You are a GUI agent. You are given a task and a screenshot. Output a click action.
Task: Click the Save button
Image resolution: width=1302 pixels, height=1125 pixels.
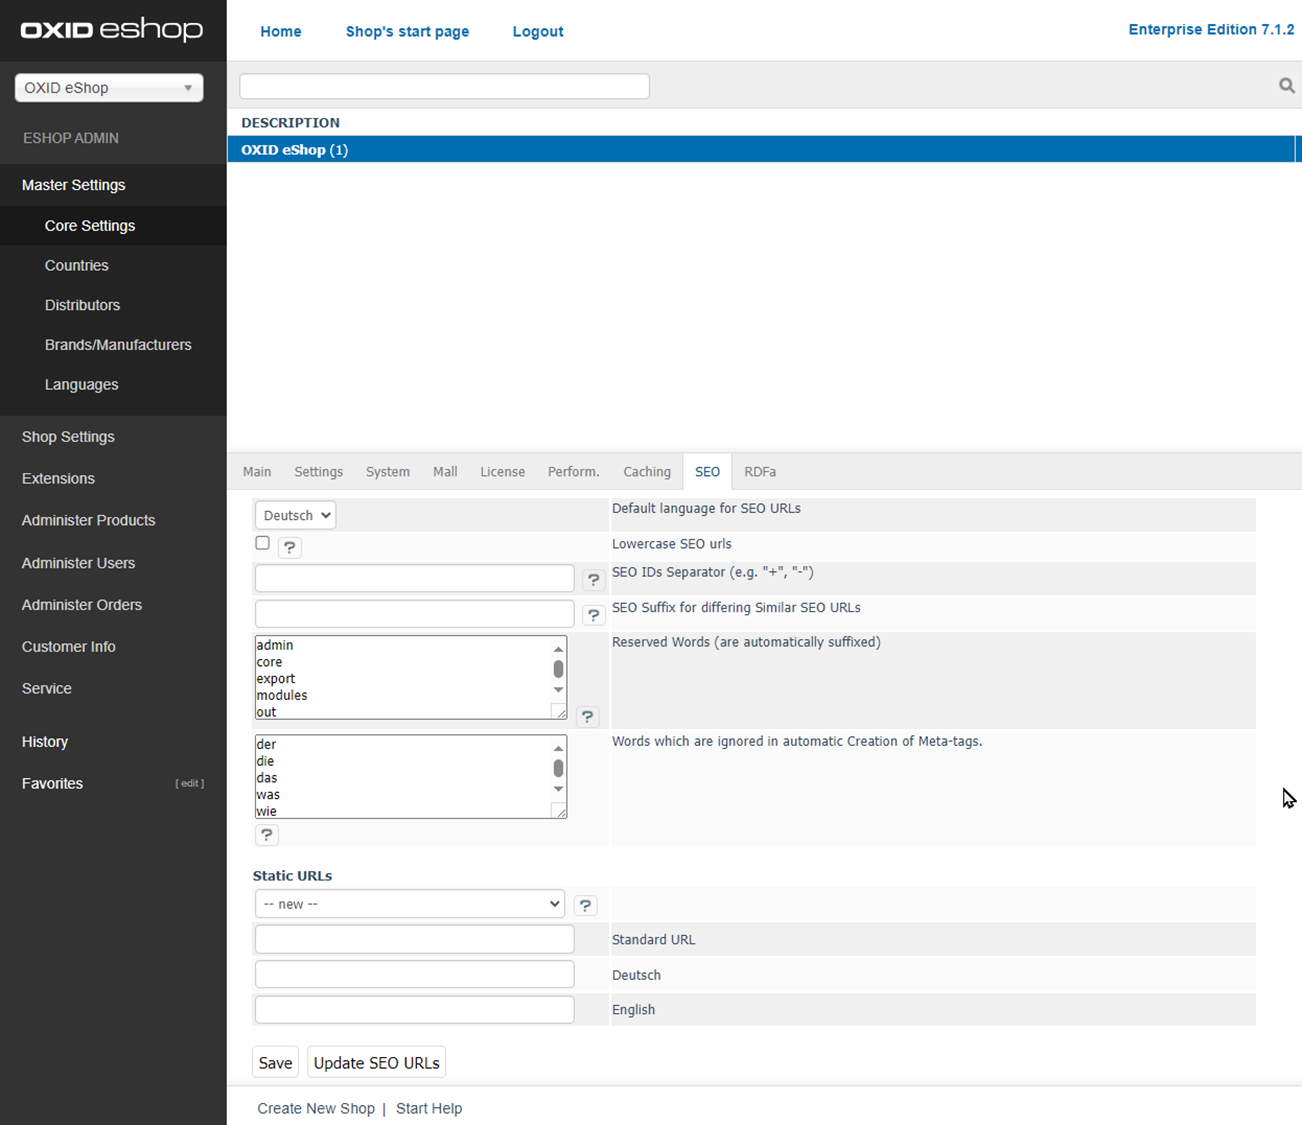(275, 1063)
